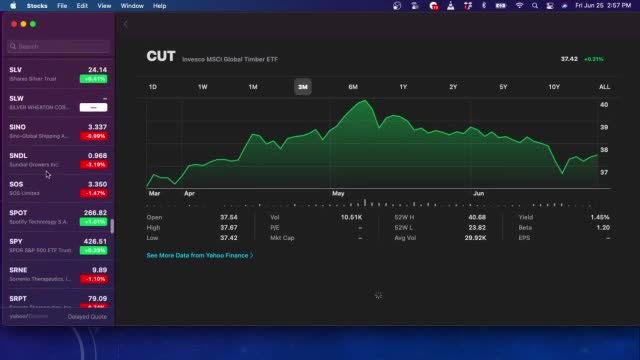Focus the Search field in the sidebar
Image resolution: width=640 pixels, height=360 pixels.
point(59,46)
